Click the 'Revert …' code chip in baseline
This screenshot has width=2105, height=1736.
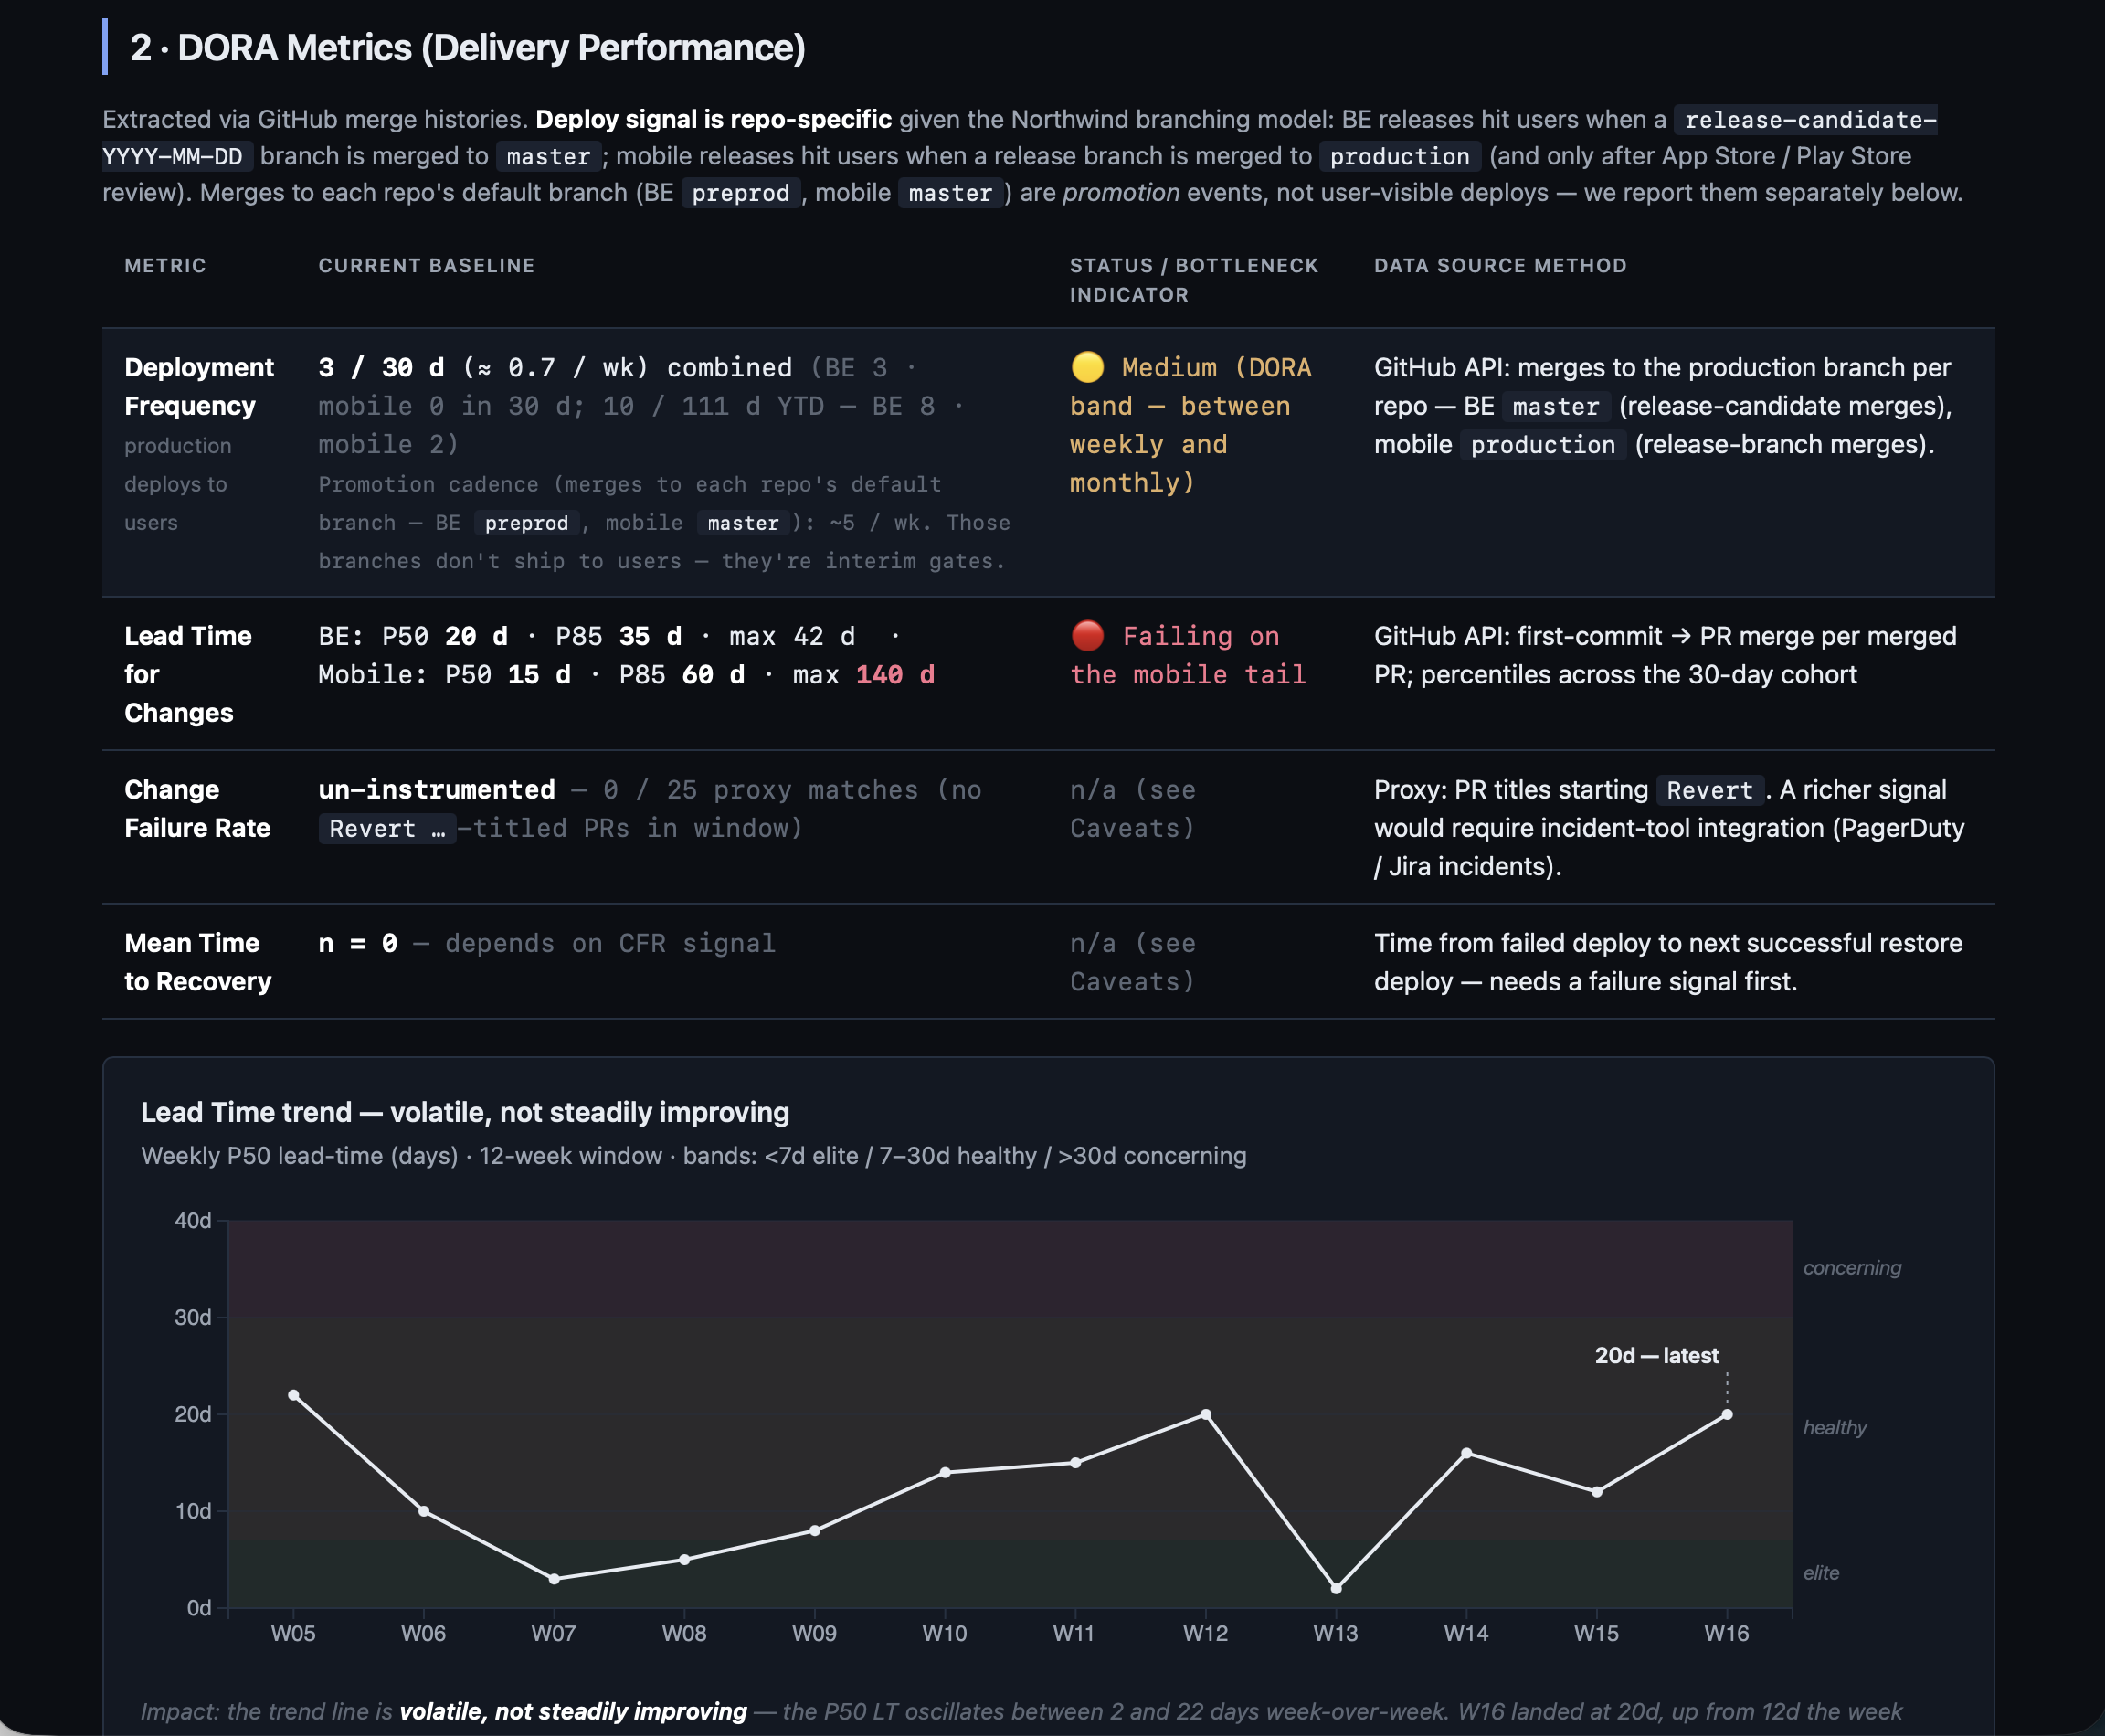(387, 829)
